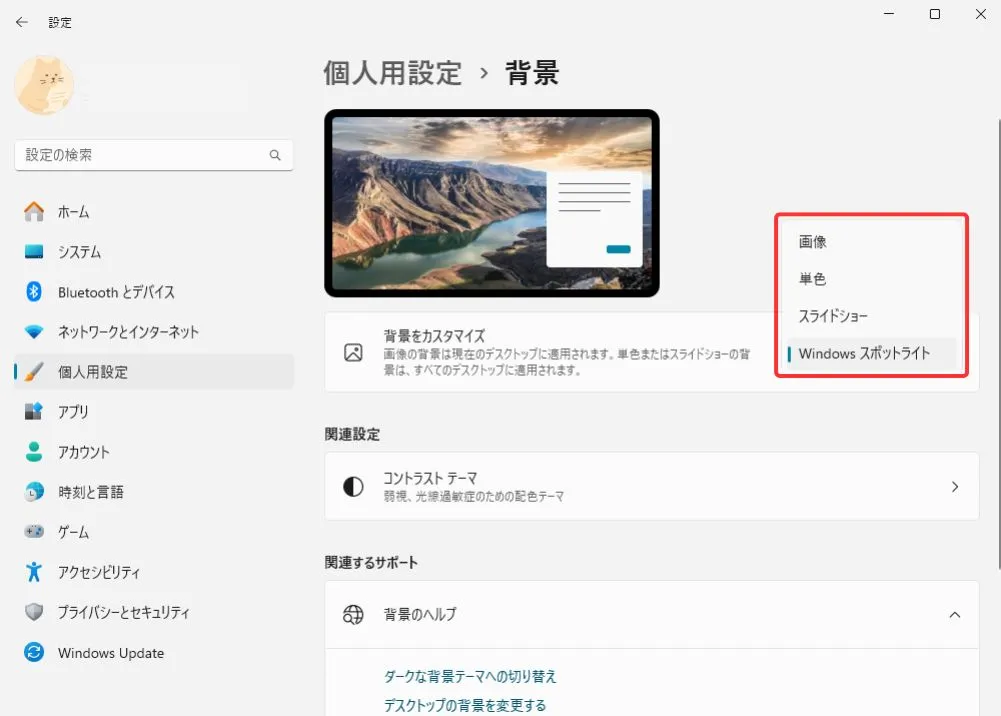Click the 設定の検索 search field
1001x716 pixels.
pos(154,155)
